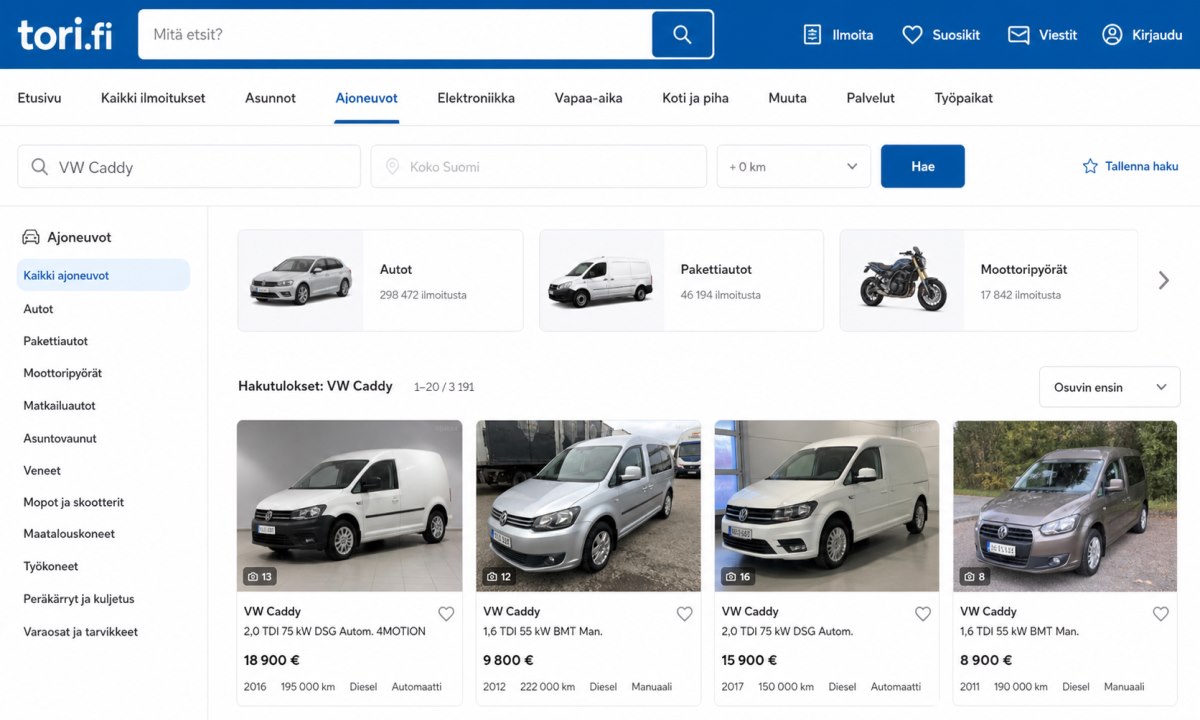
Task: Select Kaikki ajoneuvot in the sidebar
Action: click(103, 275)
